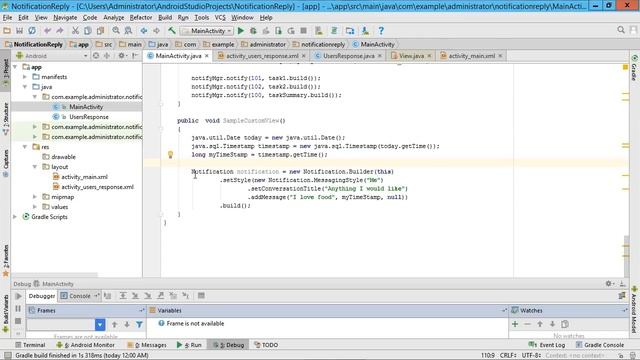This screenshot has height=360, width=640.
Task: Click the Stop icon in Debug panel
Action: (18, 321)
